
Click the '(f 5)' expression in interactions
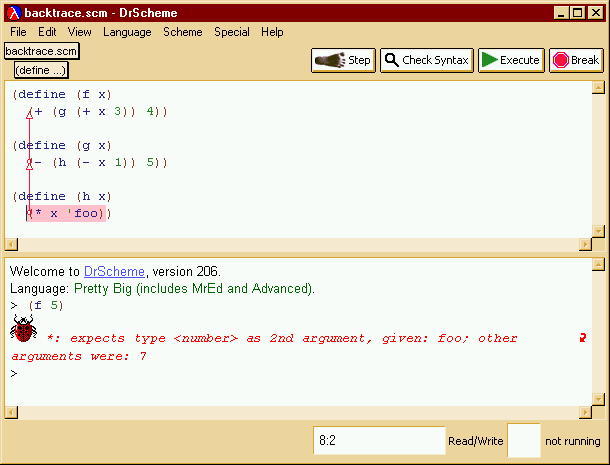point(46,305)
